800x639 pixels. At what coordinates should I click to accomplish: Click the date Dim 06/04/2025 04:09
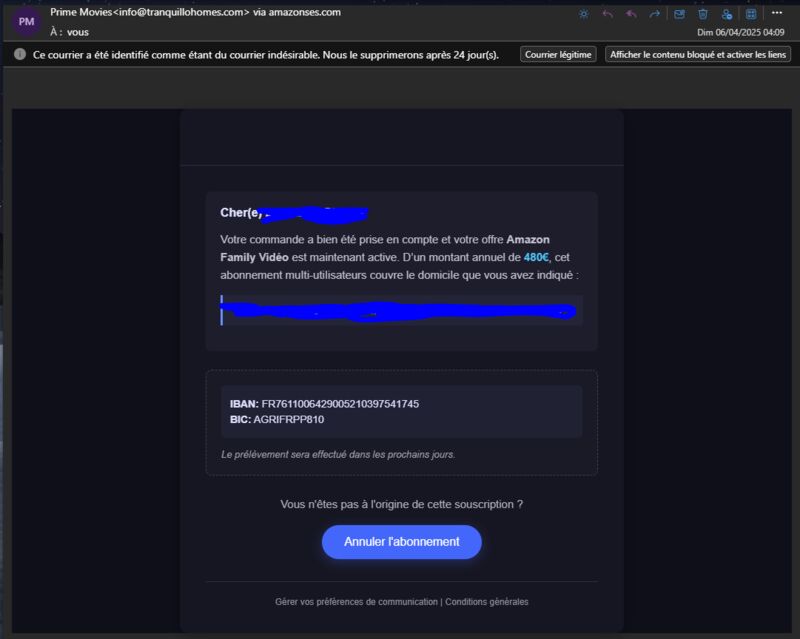click(740, 33)
